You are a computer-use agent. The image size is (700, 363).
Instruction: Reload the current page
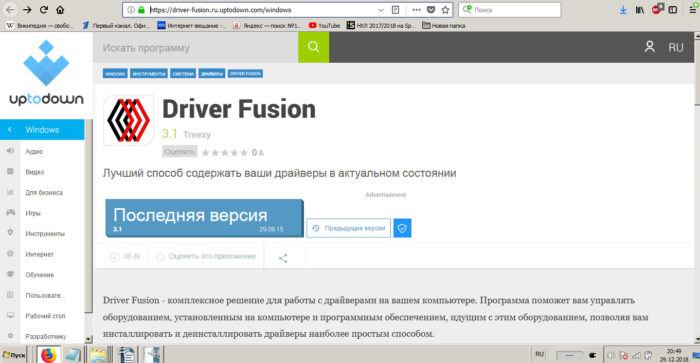click(x=44, y=9)
